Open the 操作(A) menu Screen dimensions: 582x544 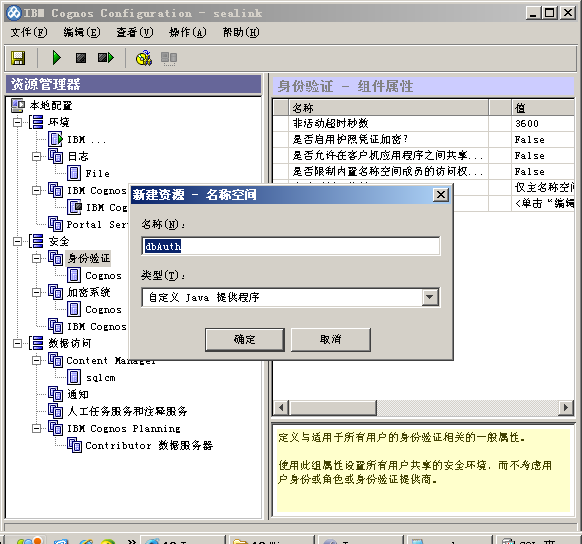(x=187, y=32)
